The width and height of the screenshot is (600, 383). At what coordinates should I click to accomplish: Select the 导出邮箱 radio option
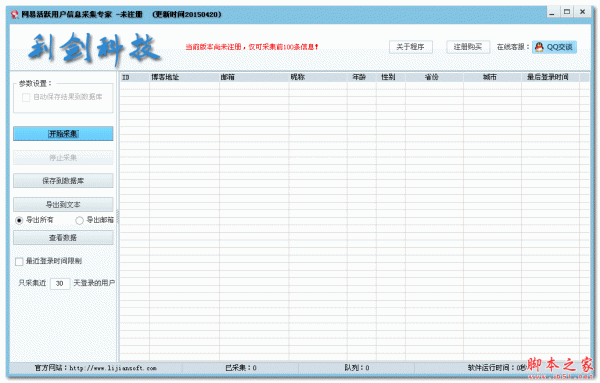pos(79,220)
